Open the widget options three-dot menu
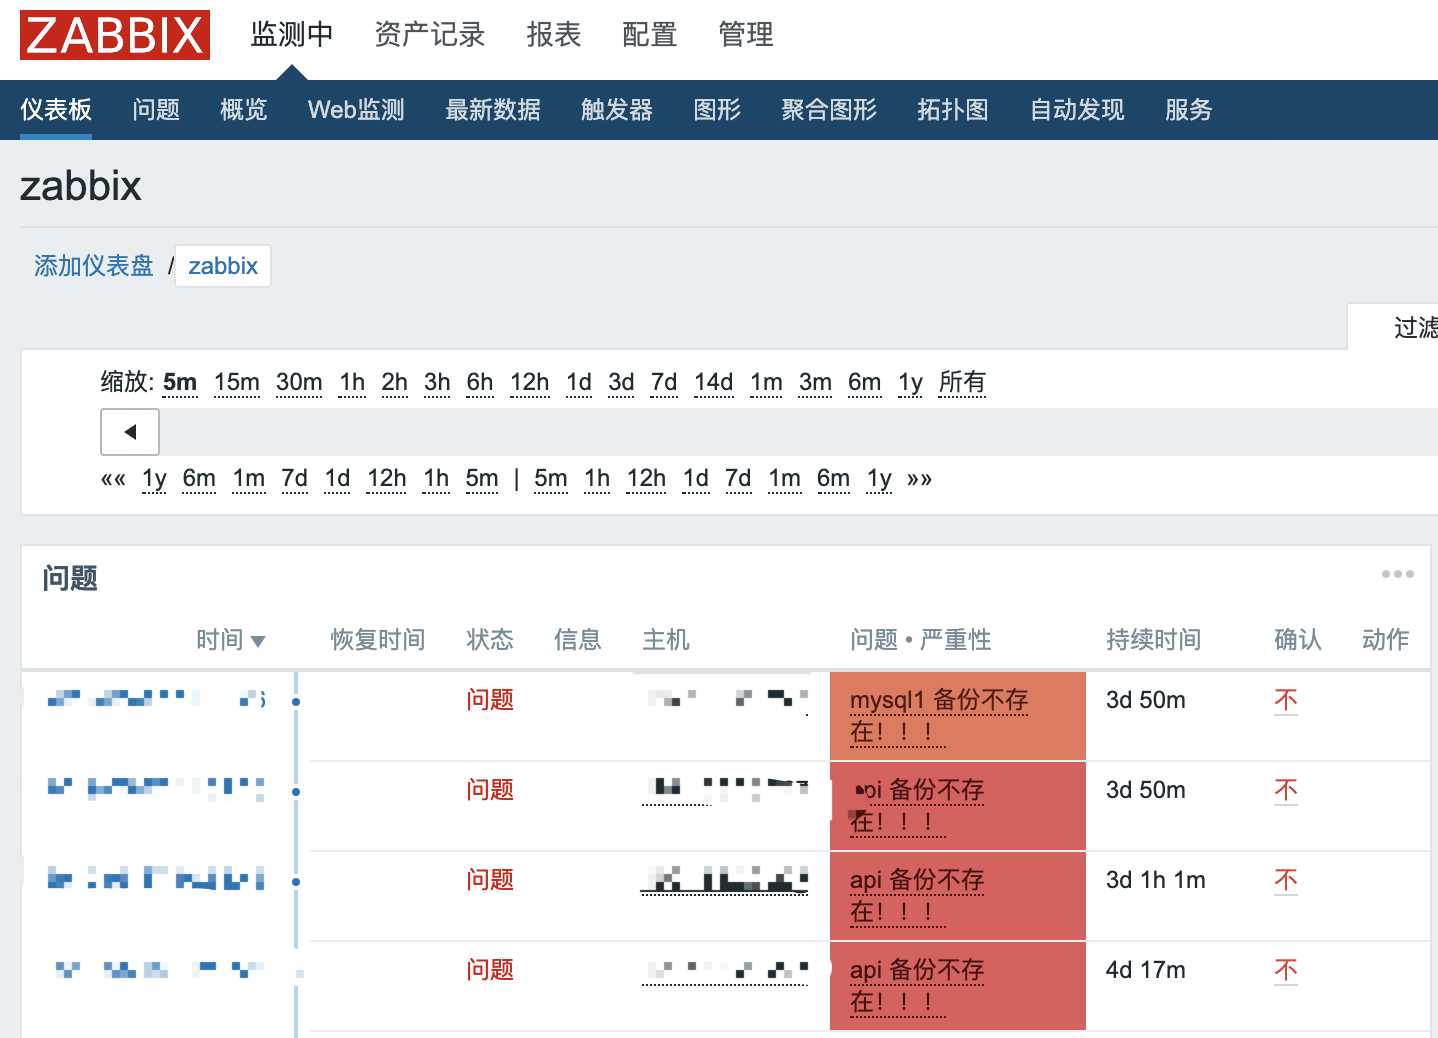The image size is (1438, 1038). coord(1397,574)
